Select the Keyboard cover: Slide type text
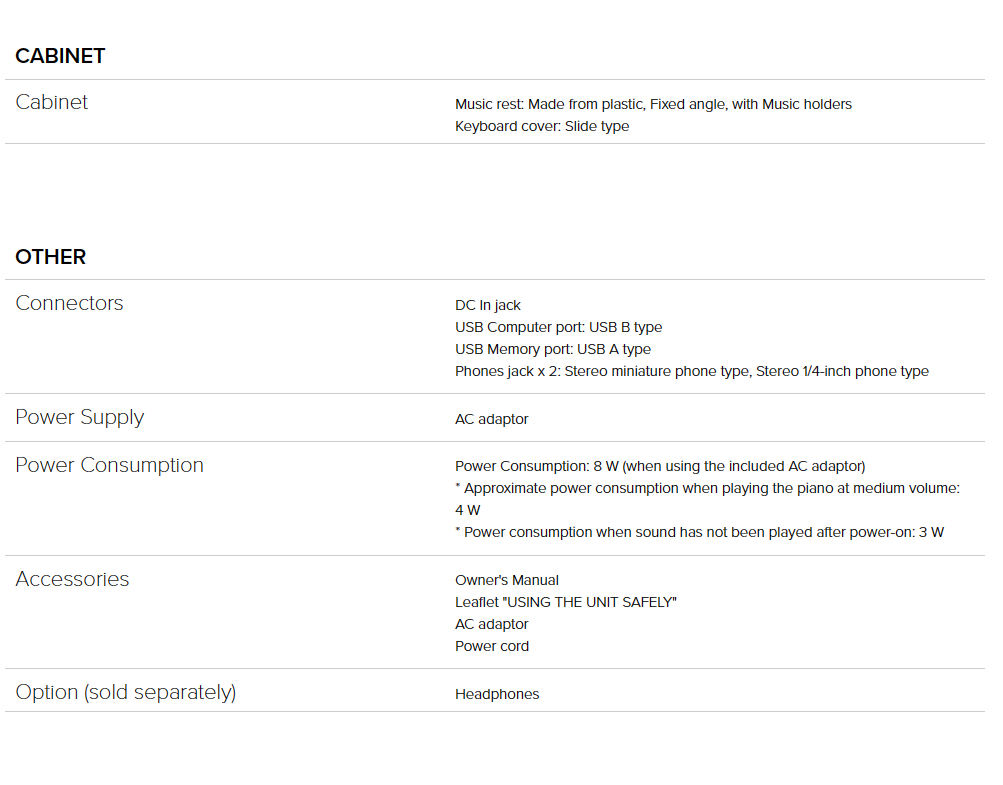1003x785 pixels. click(x=542, y=126)
